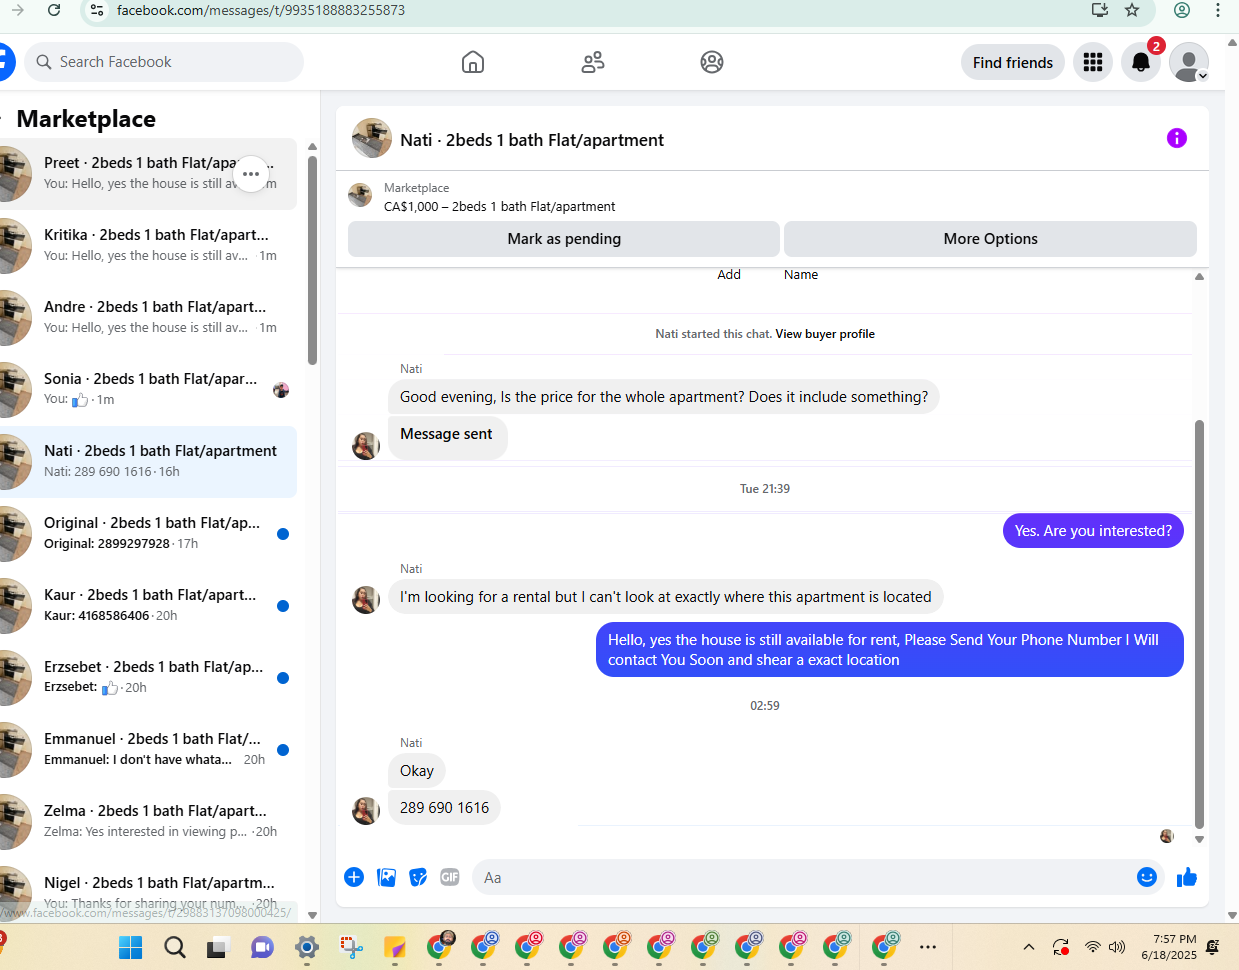The height and width of the screenshot is (970, 1239).
Task: Open Task View on taskbar
Action: coord(218,947)
